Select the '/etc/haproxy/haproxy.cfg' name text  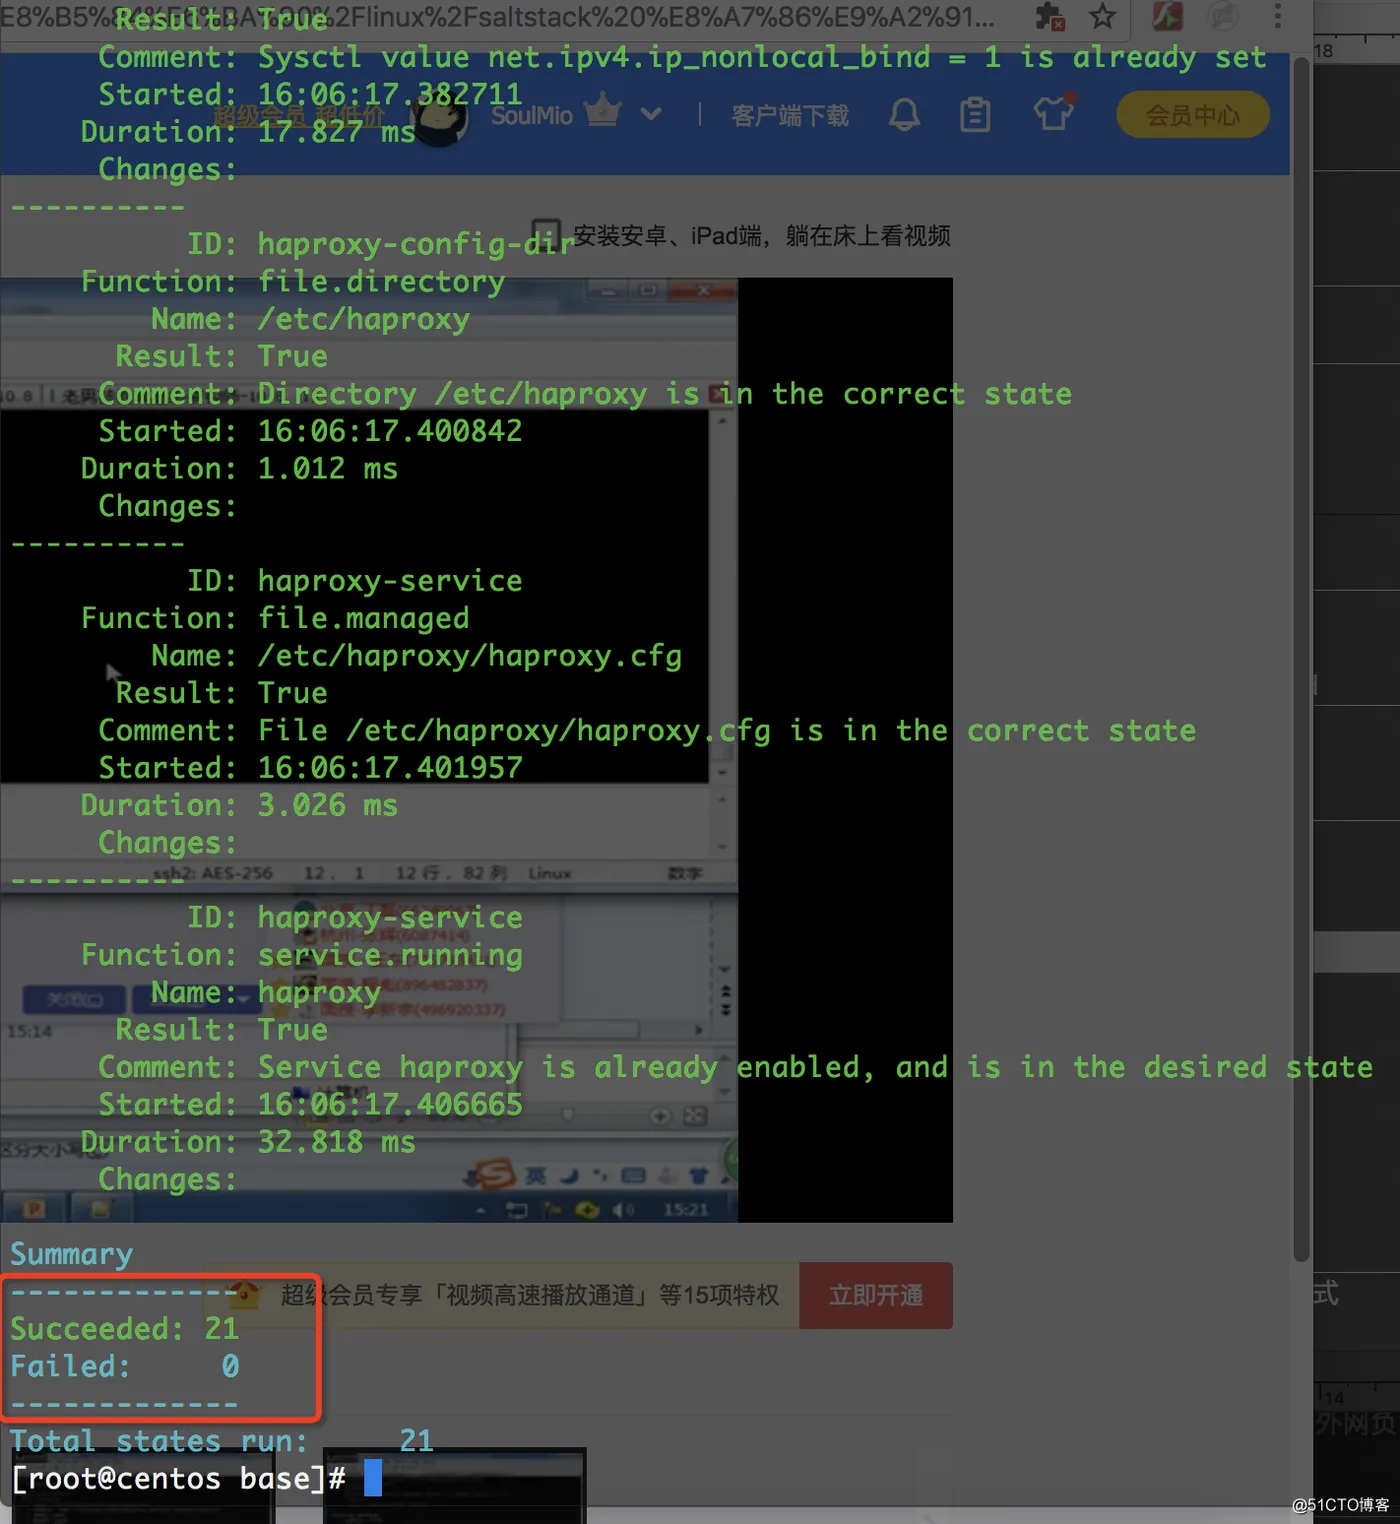tap(470, 656)
